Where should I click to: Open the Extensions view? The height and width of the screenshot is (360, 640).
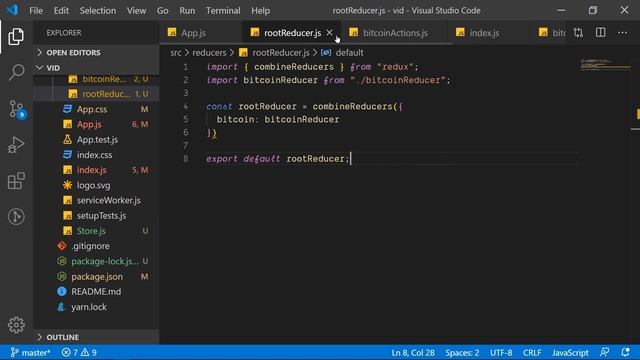click(x=16, y=181)
